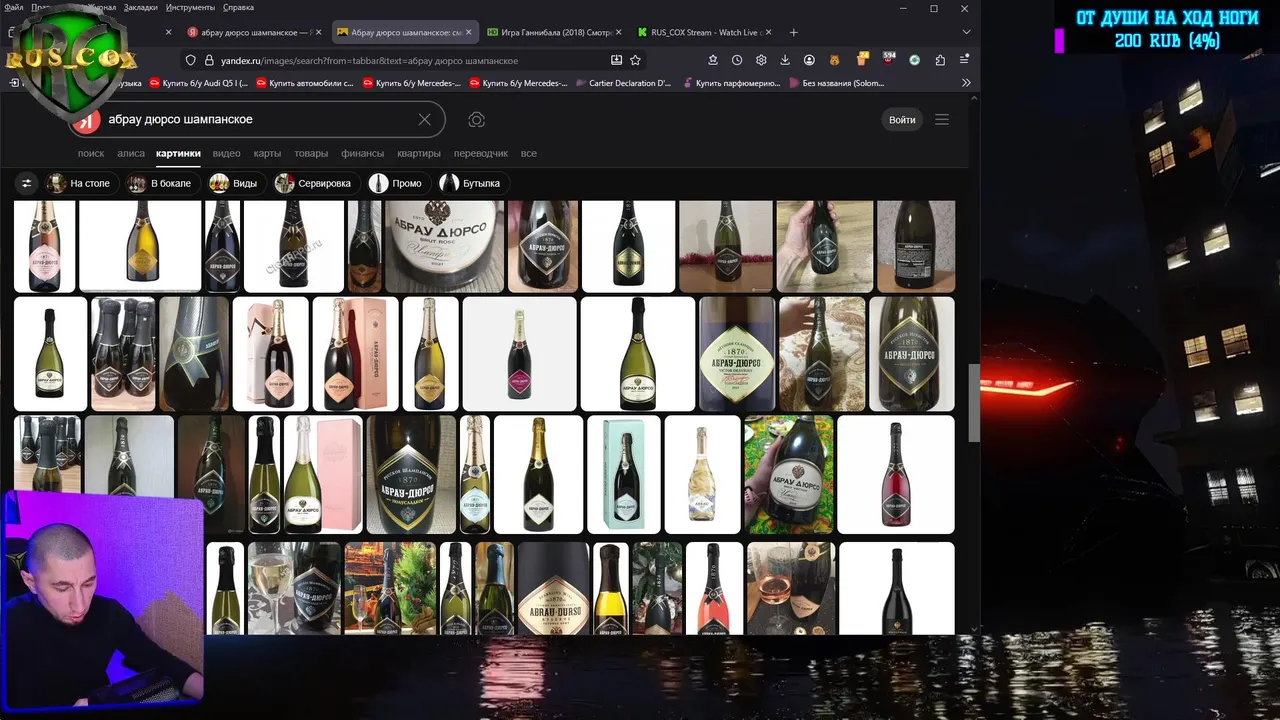Screen dimensions: 1280x720
Task: Go to Yandex поиск section
Action: 91,153
